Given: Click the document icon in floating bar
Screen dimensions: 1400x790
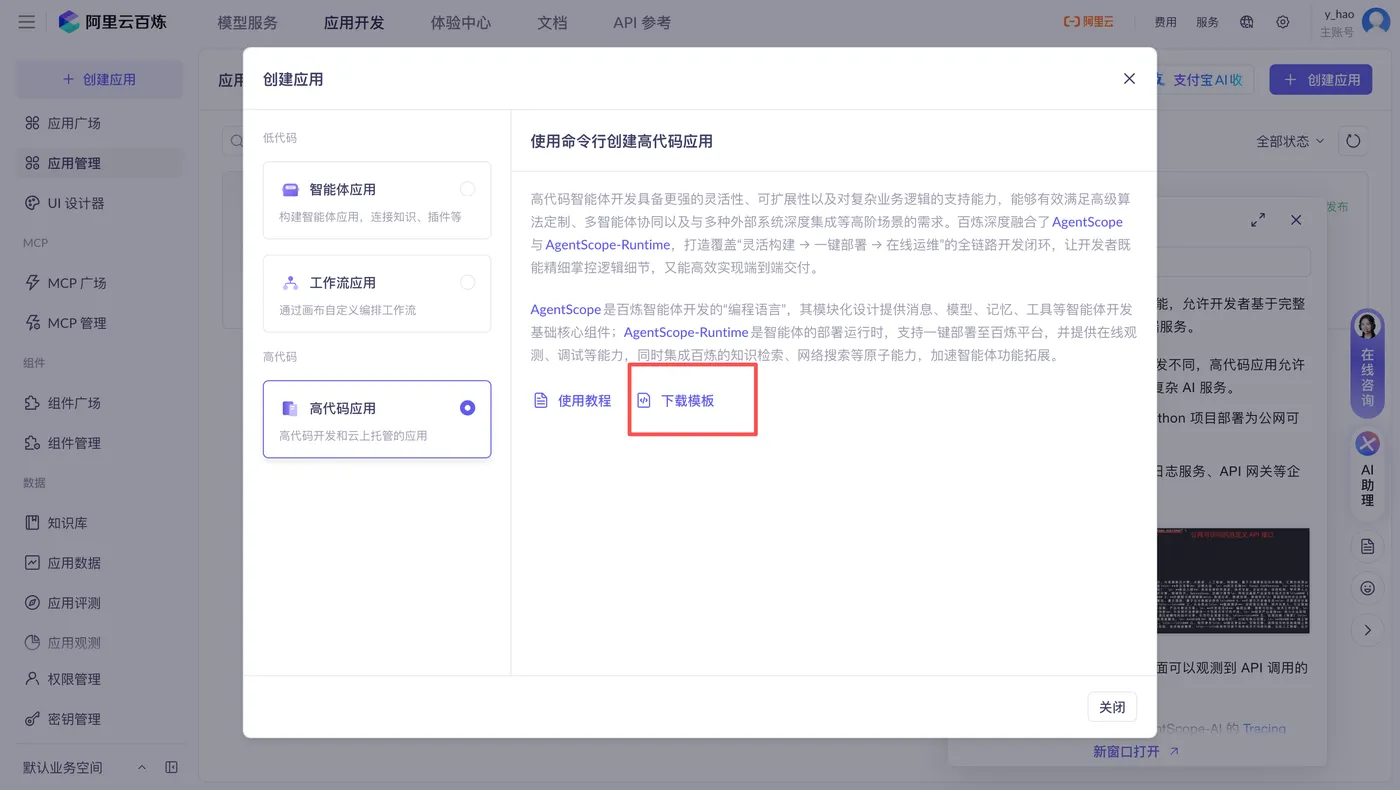Looking at the screenshot, I should 1367,547.
